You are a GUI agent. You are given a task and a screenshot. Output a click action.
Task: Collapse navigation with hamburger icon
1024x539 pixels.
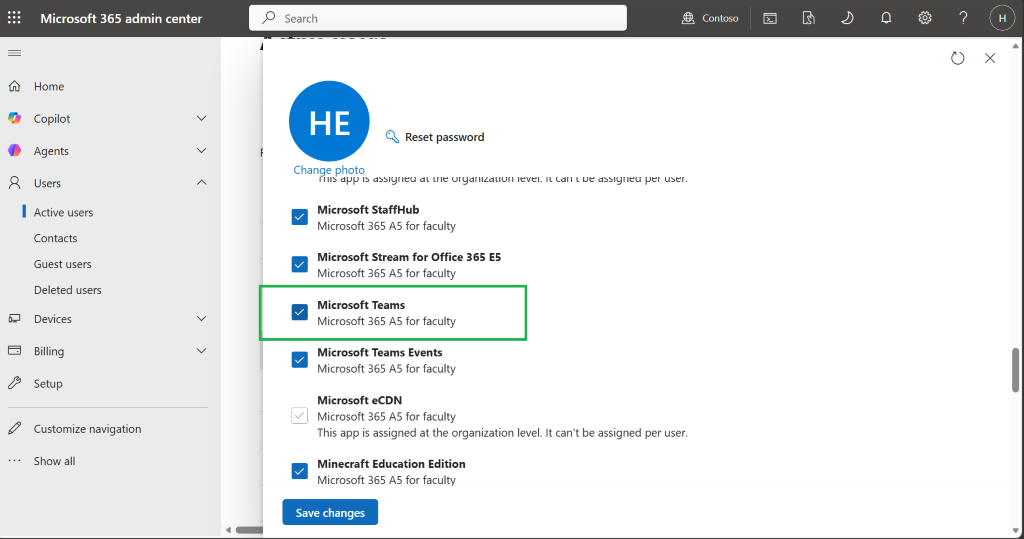pos(14,53)
